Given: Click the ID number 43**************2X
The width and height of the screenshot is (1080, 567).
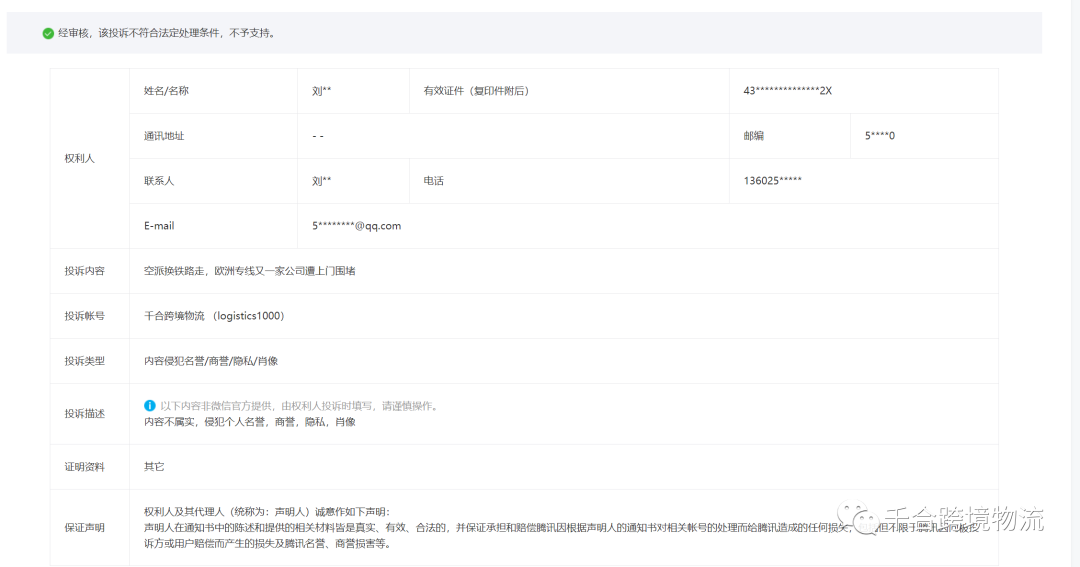Looking at the screenshot, I should coord(787,91).
